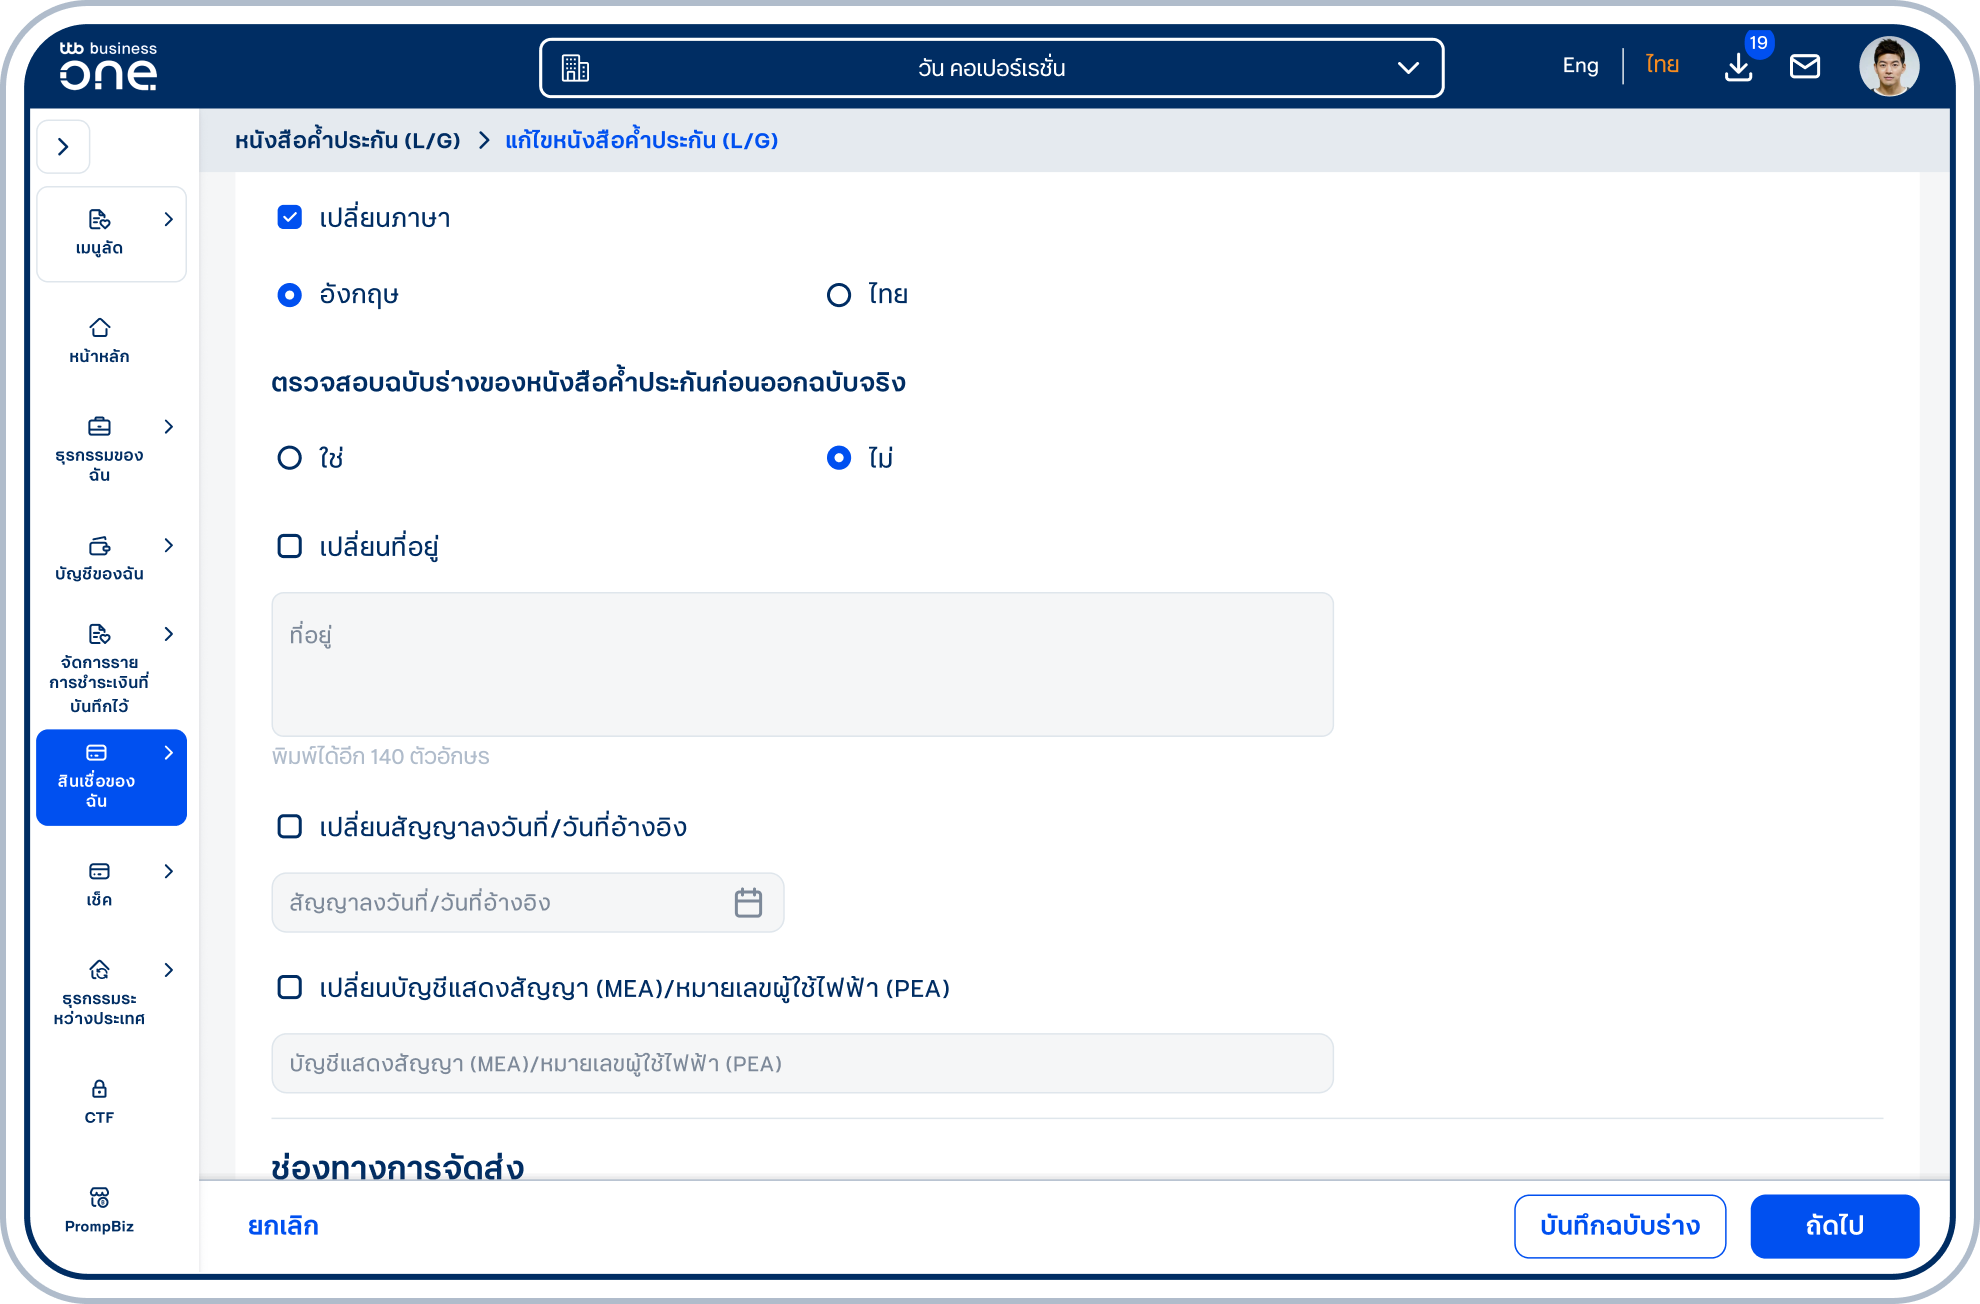The width and height of the screenshot is (1980, 1304).
Task: Open the เช็ค cheque sidebar icon
Action: tap(99, 871)
